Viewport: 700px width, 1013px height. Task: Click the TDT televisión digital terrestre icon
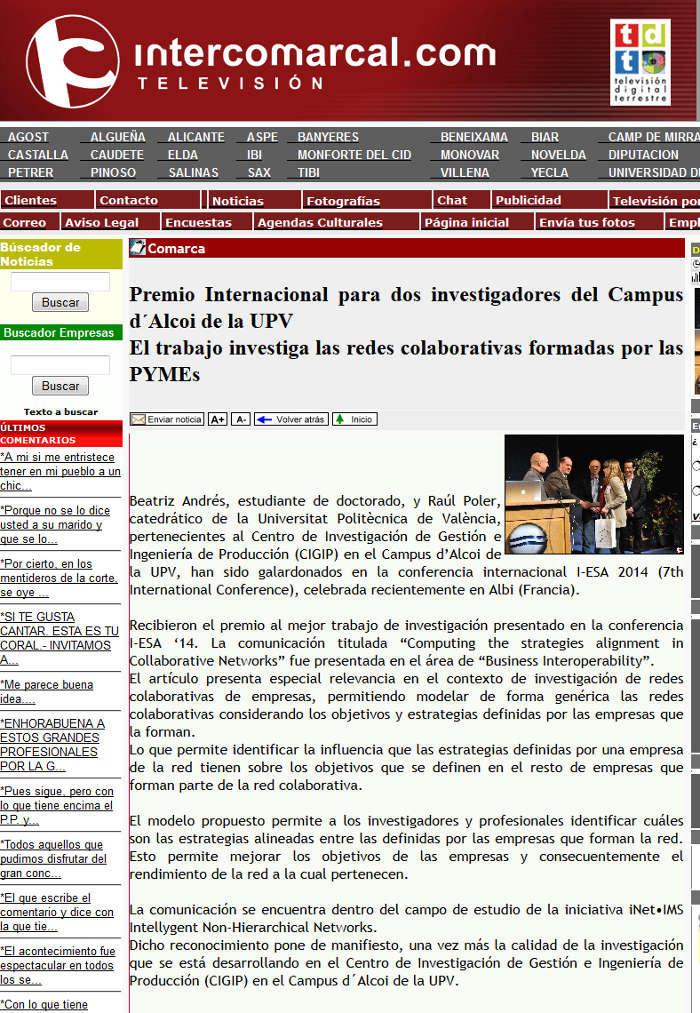click(x=640, y=61)
